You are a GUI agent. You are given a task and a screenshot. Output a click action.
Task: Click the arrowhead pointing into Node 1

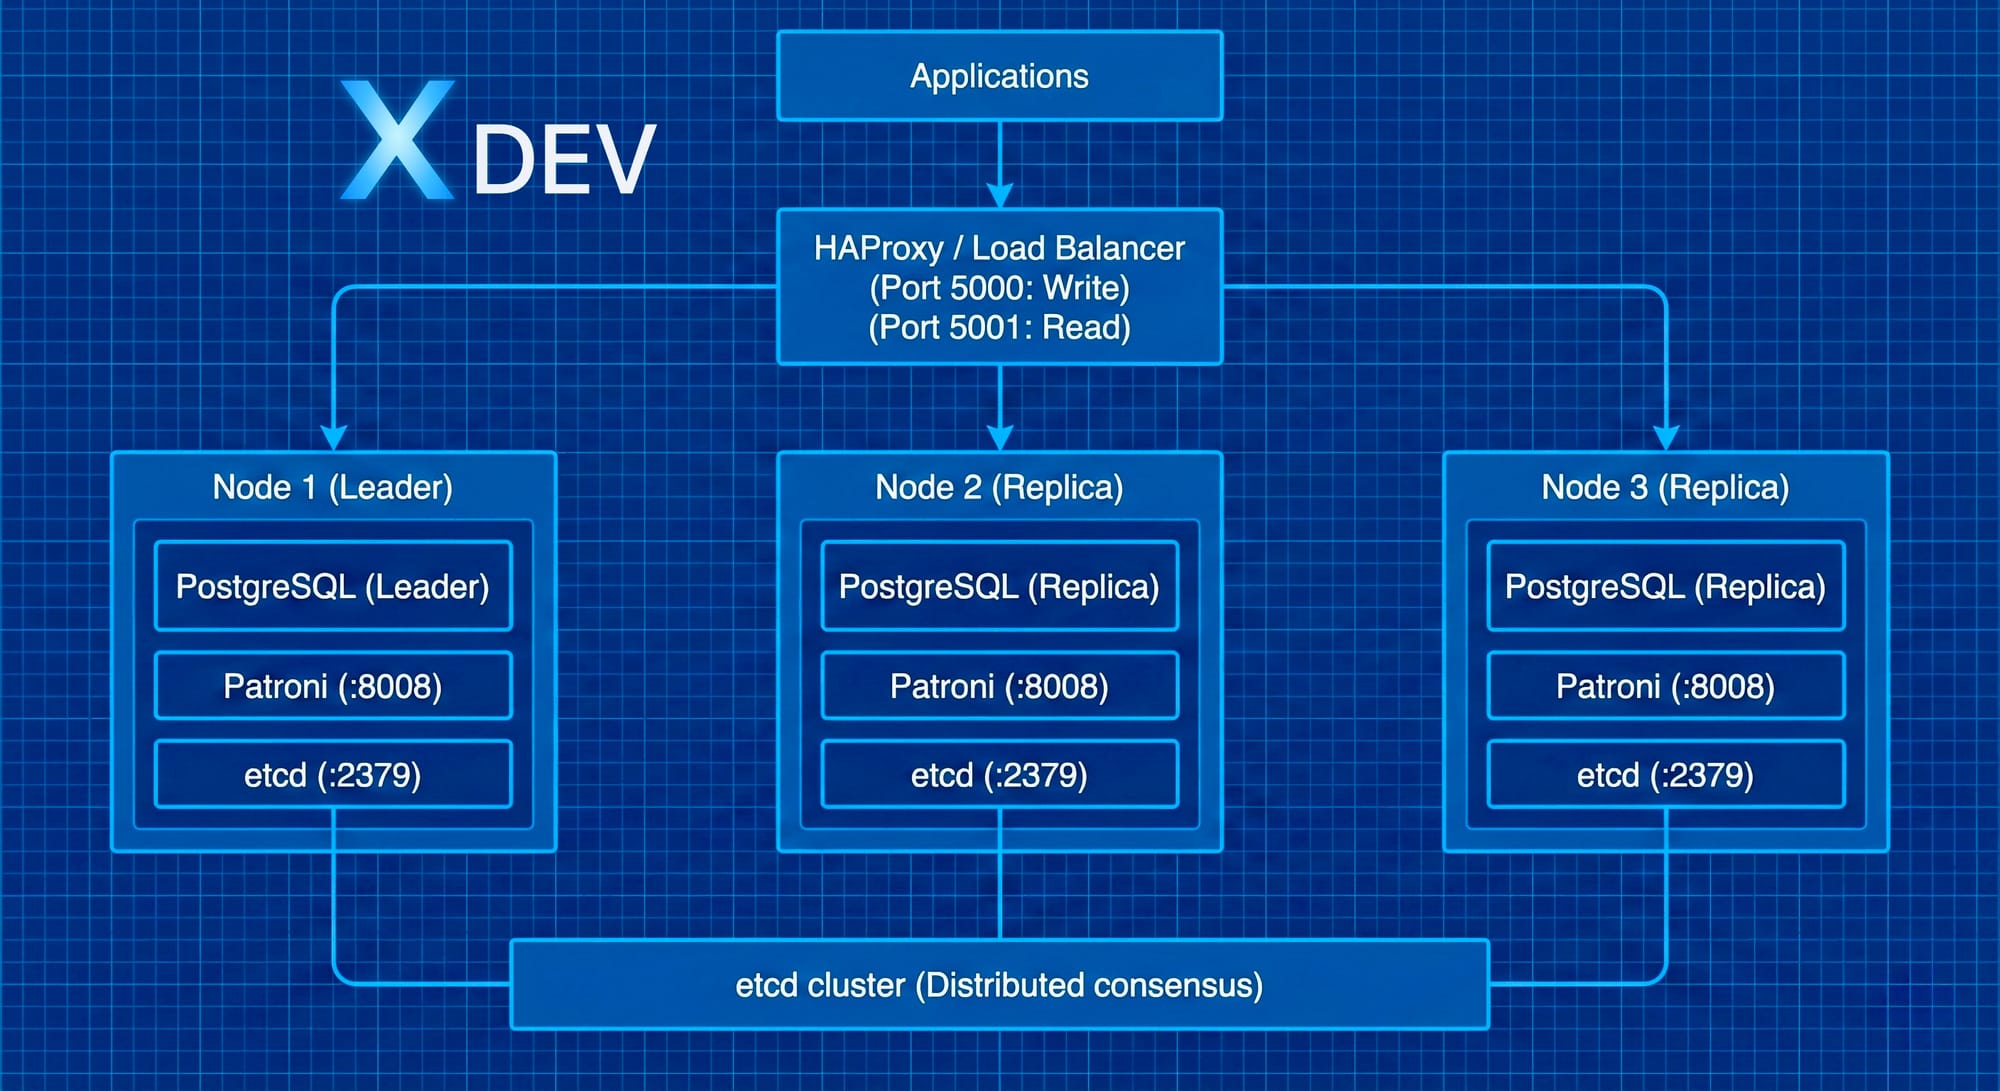pyautogui.click(x=333, y=438)
